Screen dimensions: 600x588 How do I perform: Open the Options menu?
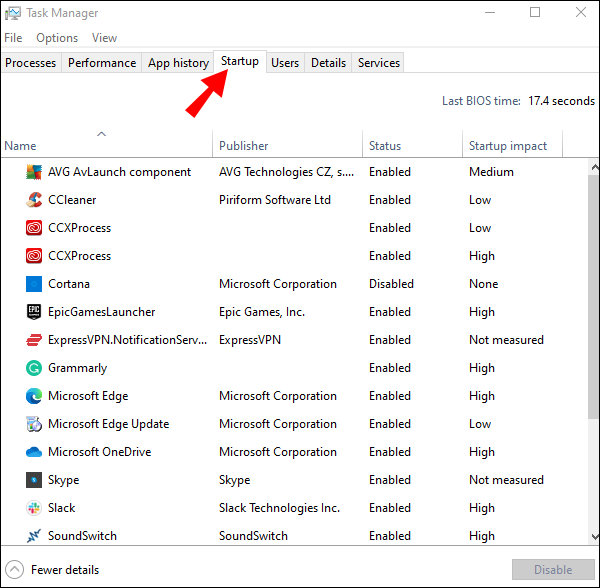pos(57,38)
